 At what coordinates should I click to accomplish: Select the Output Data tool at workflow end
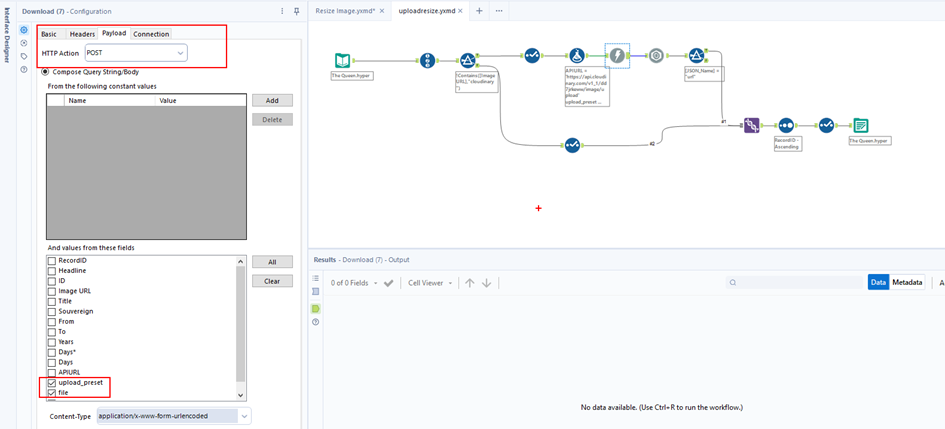click(860, 125)
